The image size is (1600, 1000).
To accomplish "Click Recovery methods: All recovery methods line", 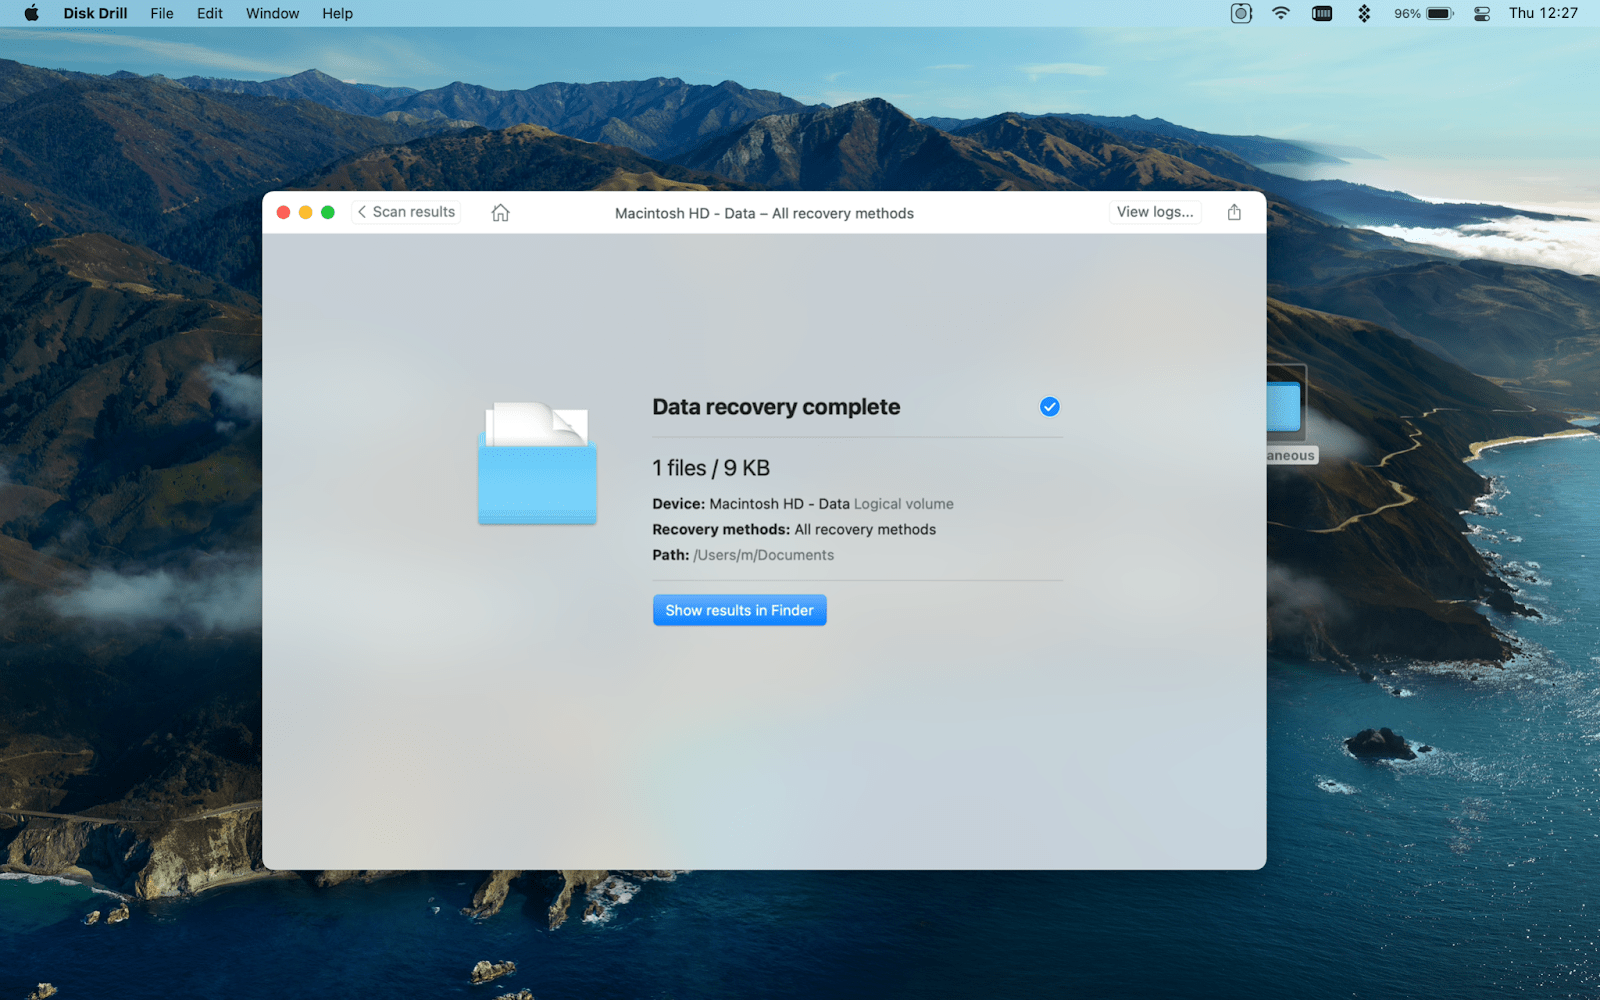I will 794,530.
